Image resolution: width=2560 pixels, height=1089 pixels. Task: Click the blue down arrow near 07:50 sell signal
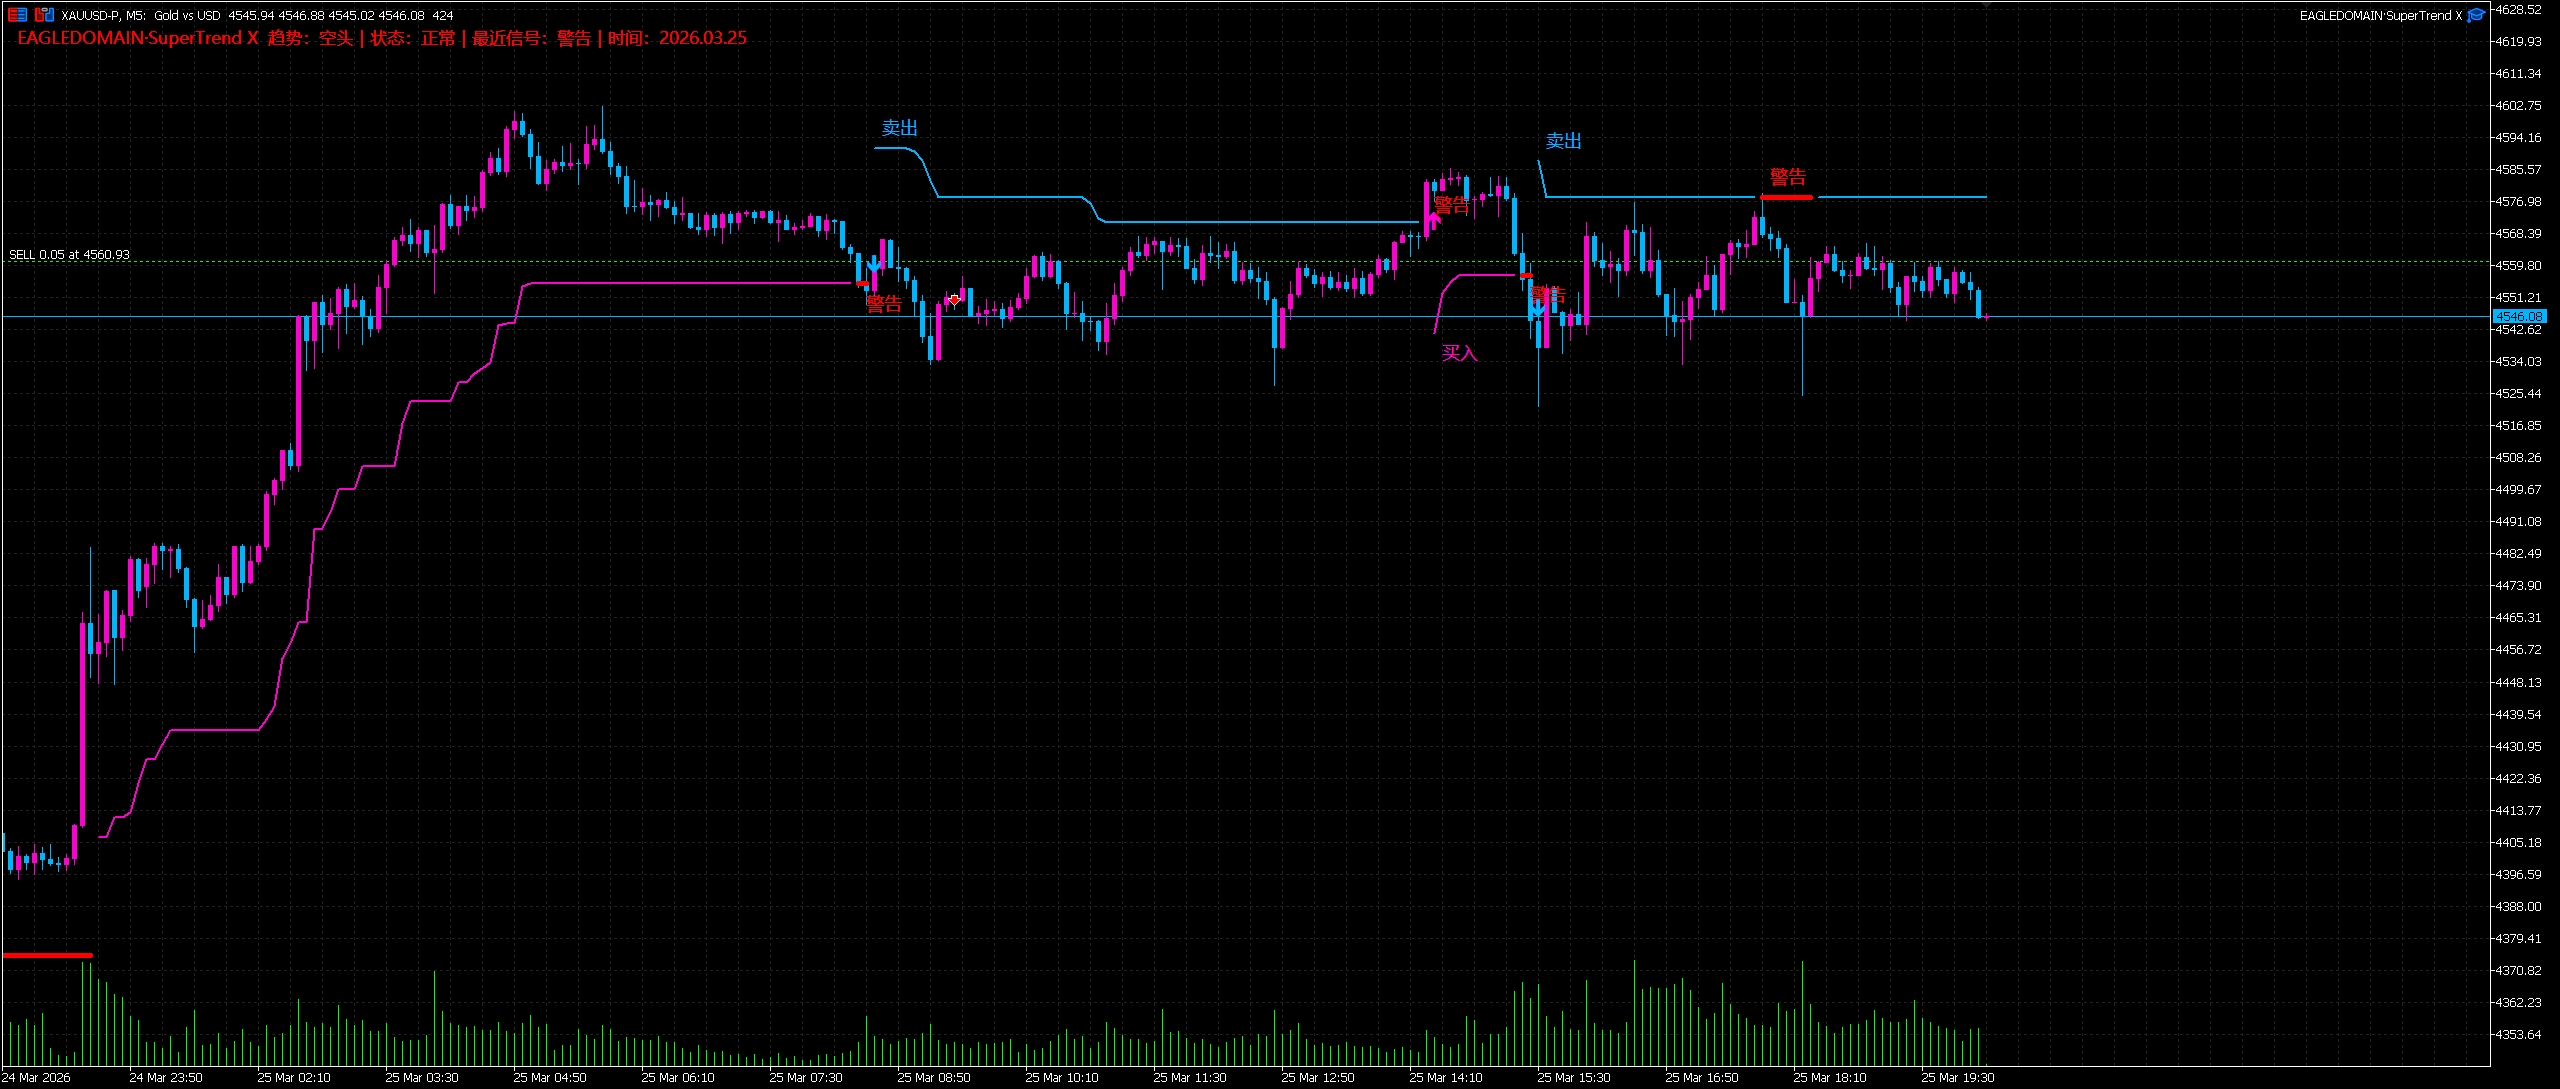[874, 266]
